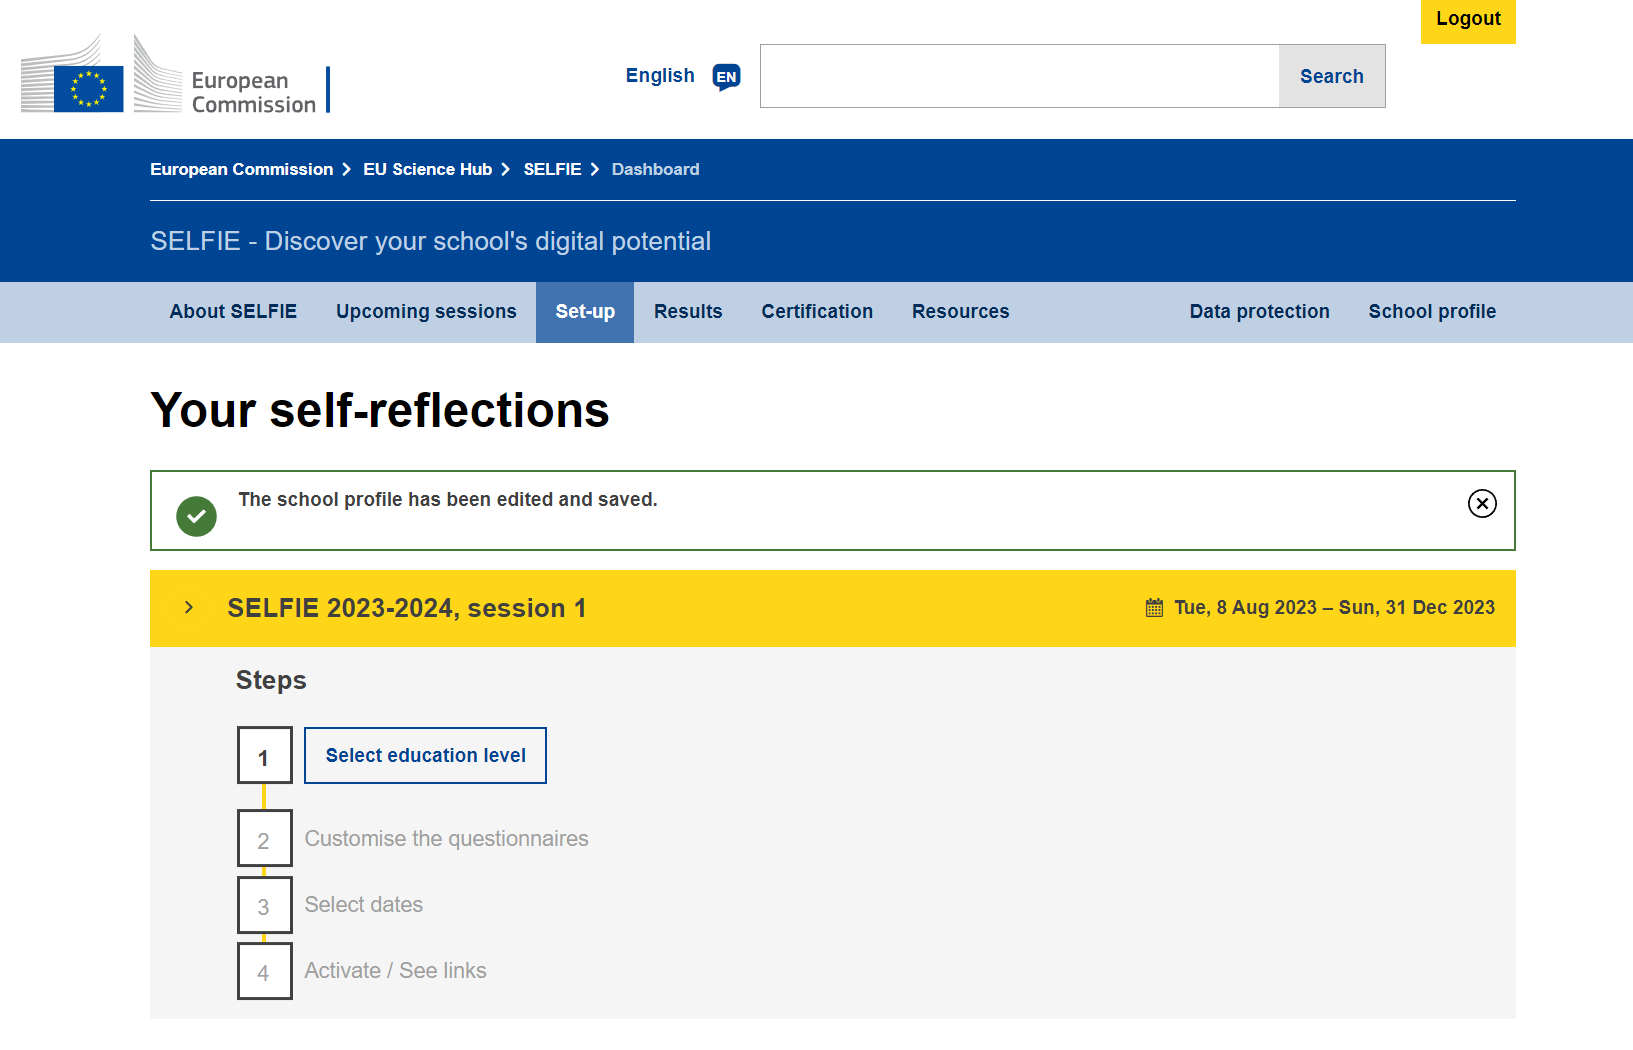This screenshot has height=1050, width=1633.
Task: Click the chevron after EU Science Hub breadcrumb
Action: click(506, 170)
